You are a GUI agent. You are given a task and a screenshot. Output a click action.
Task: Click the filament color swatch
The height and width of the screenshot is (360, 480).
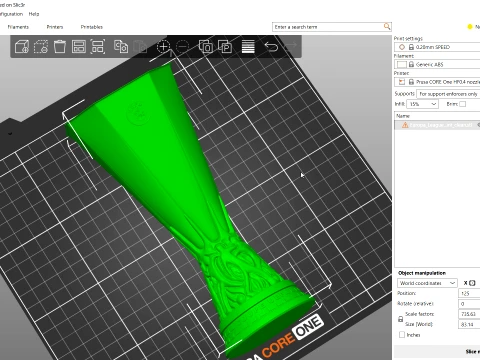pos(402,64)
